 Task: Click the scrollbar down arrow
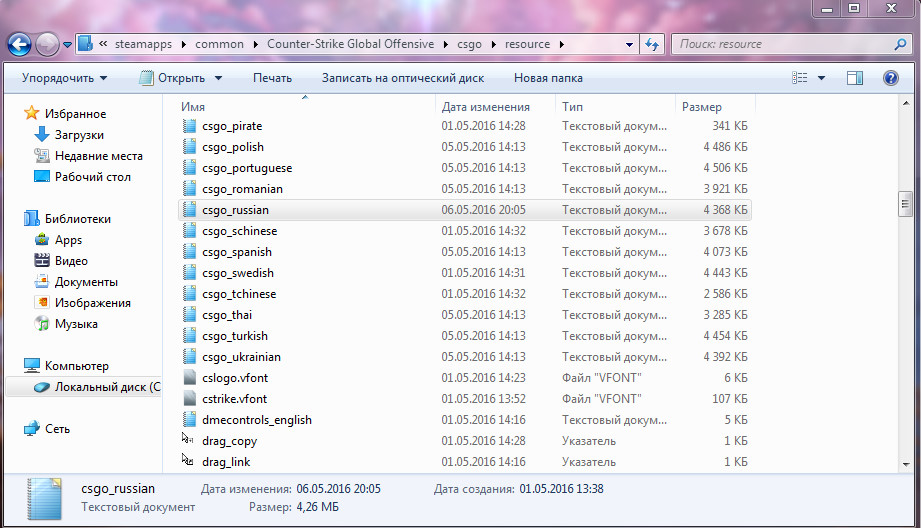coord(905,465)
